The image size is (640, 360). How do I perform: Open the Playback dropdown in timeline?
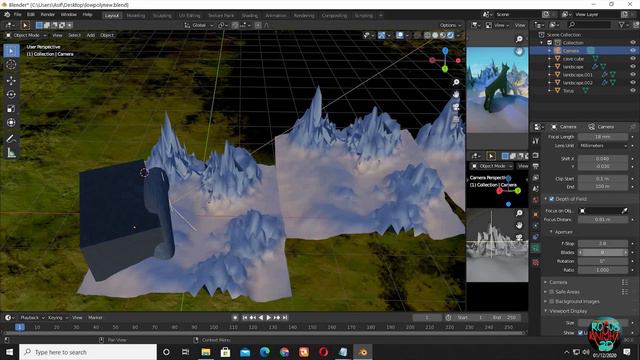coord(32,318)
